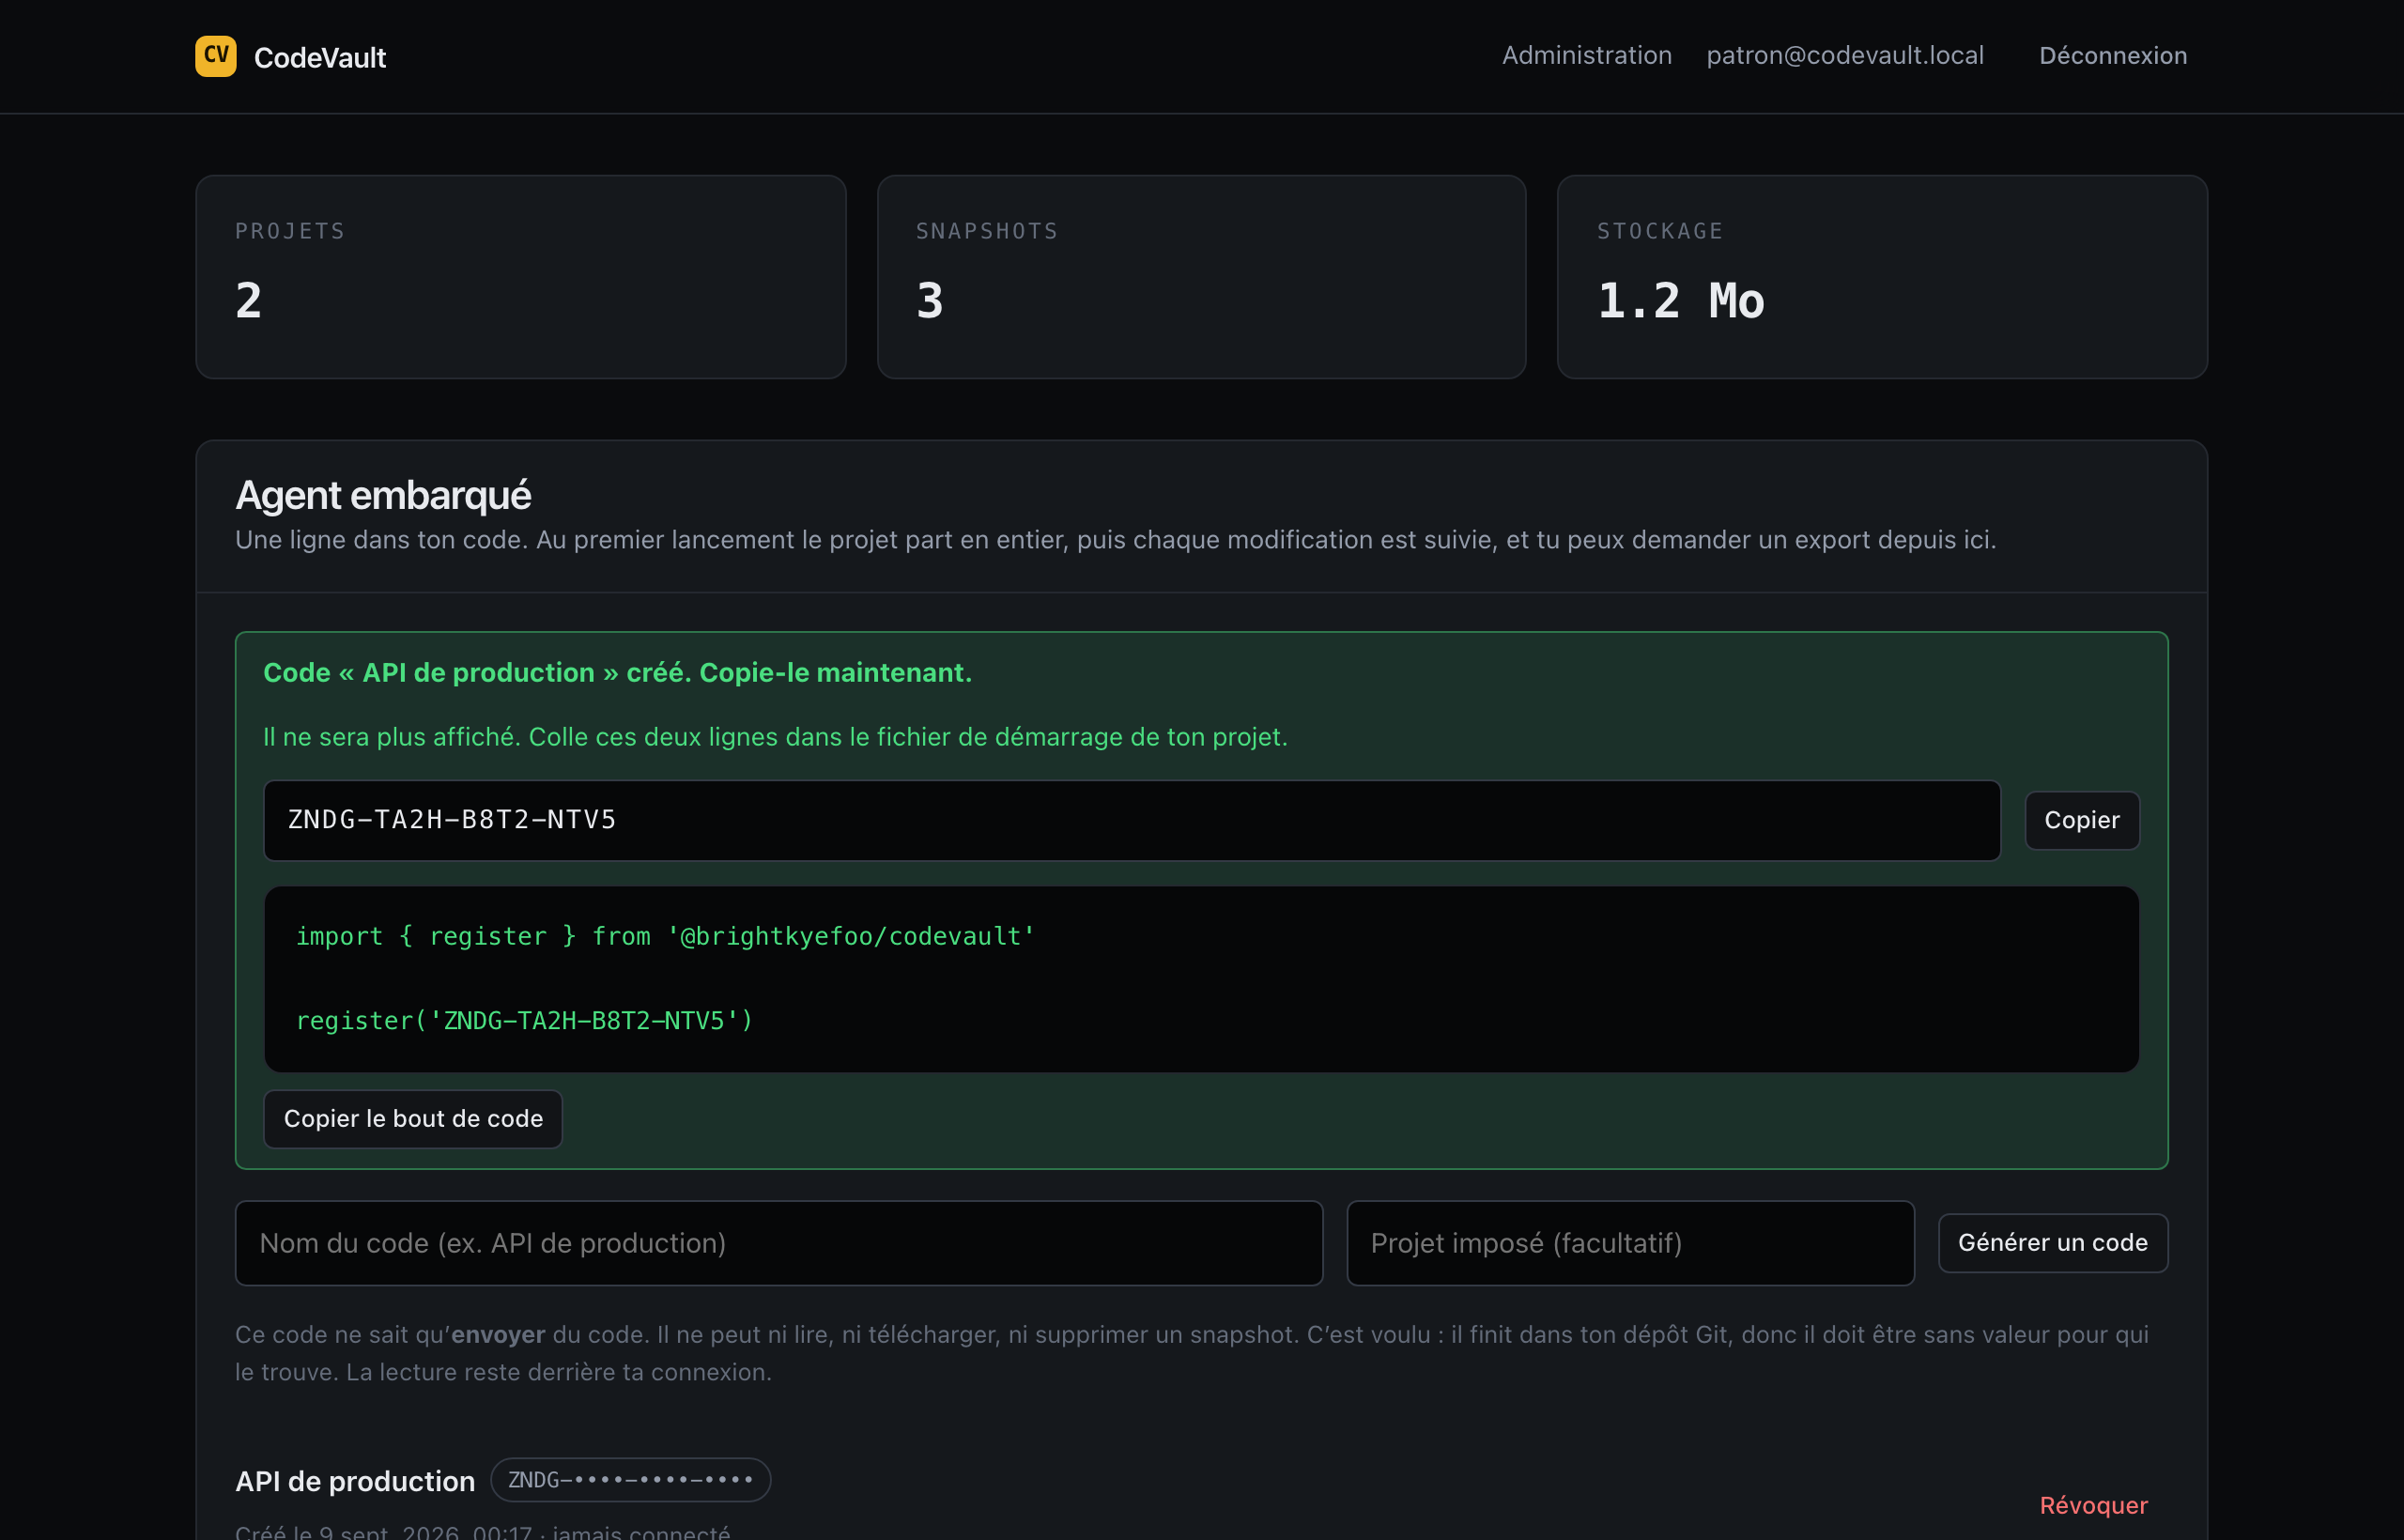Click the 'Il ne sera plus affiché' notice
The image size is (2404, 1540).
pyautogui.click(x=775, y=736)
